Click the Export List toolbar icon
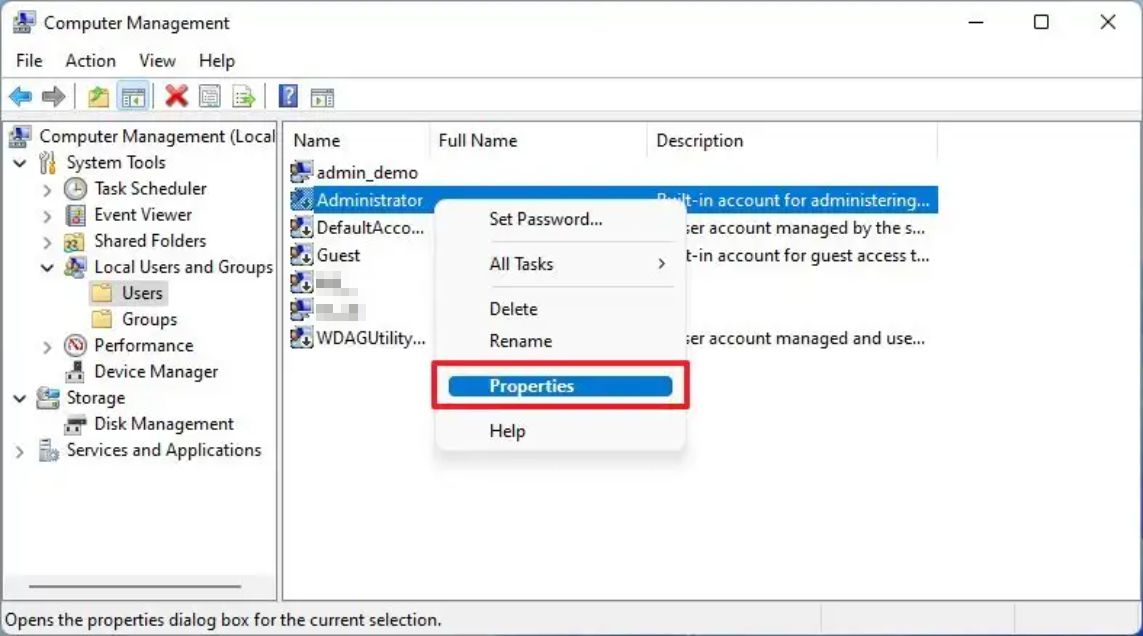 point(245,96)
